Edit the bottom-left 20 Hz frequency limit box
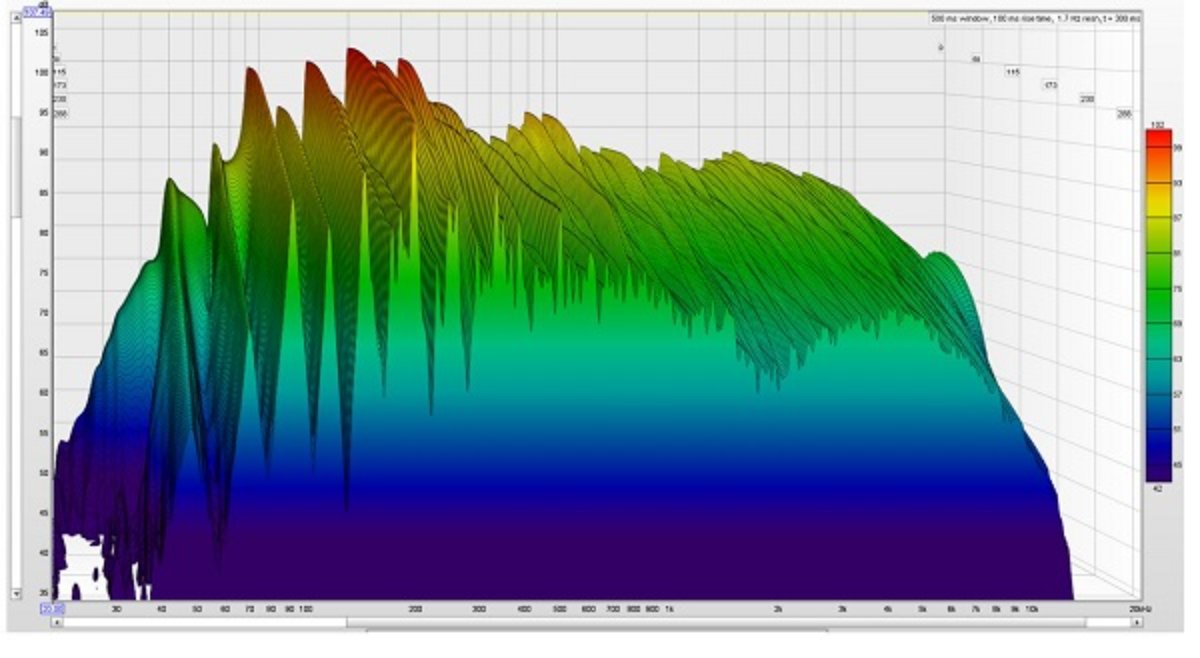1200x658 pixels. pyautogui.click(x=52, y=607)
